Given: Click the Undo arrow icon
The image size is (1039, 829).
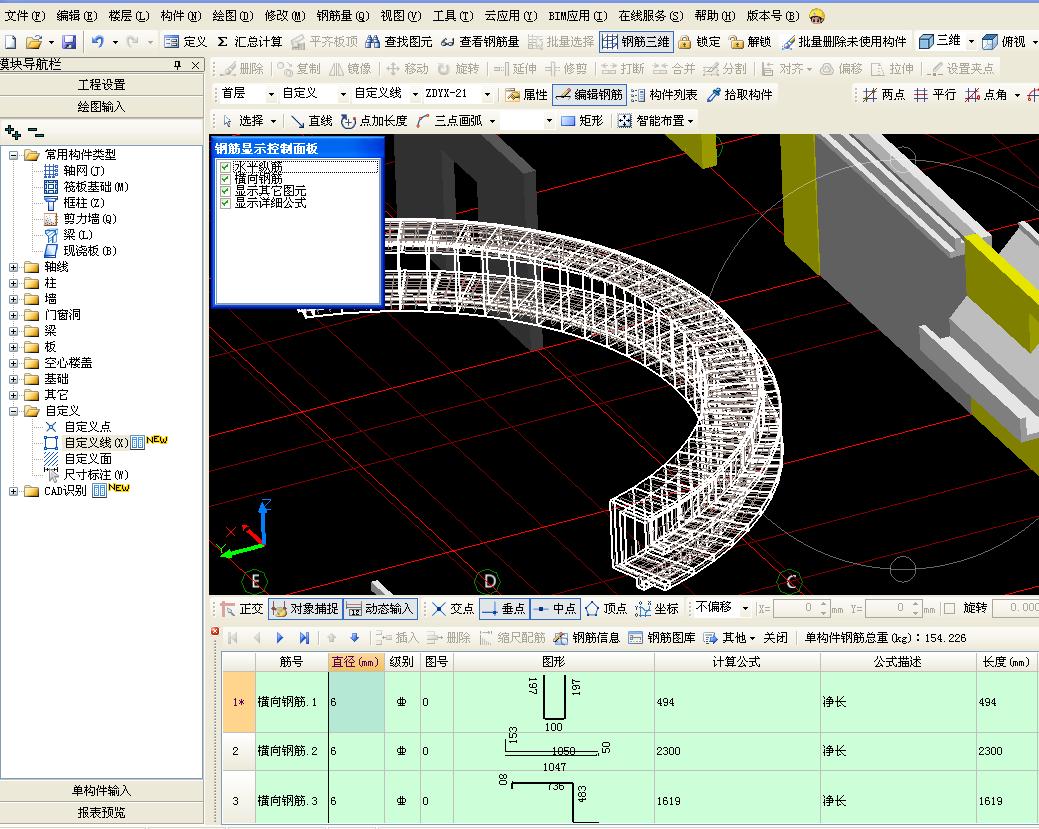Looking at the screenshot, I should point(97,42).
